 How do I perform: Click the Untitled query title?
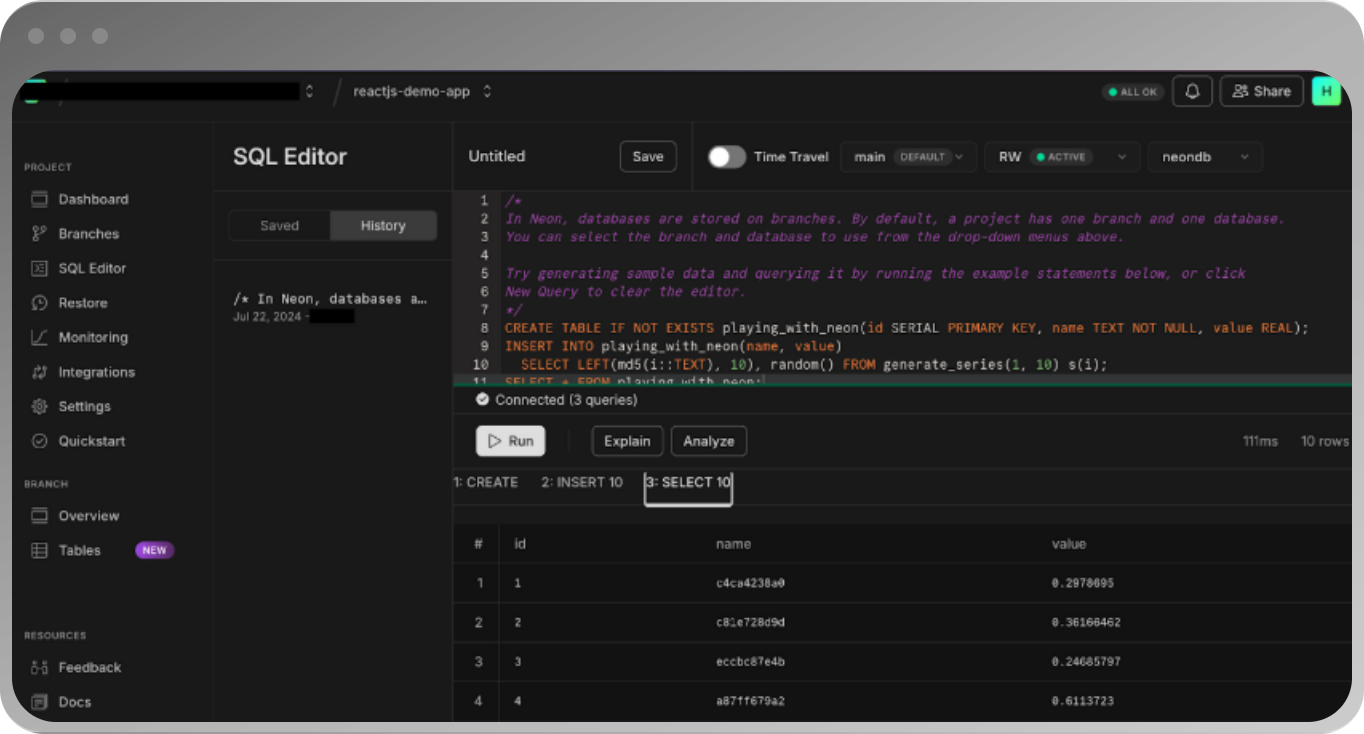point(497,157)
